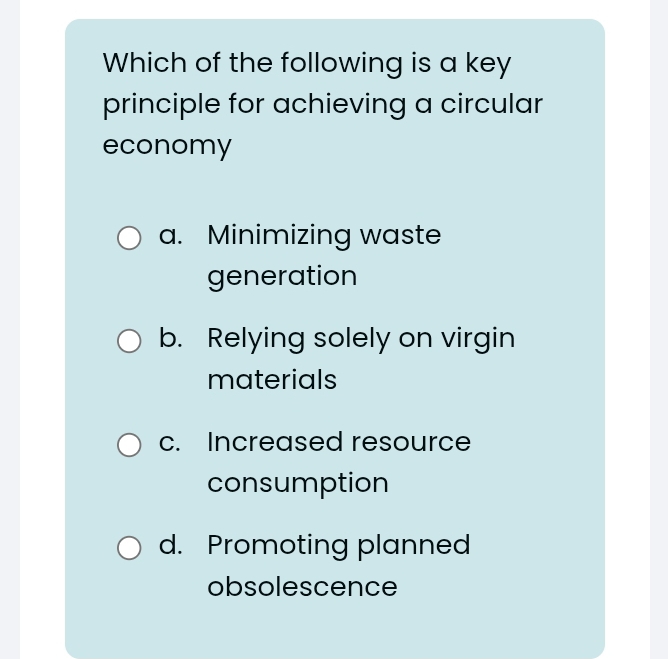Click the "principle for achieving a circular" line
The image size is (668, 659).
pos(322,104)
